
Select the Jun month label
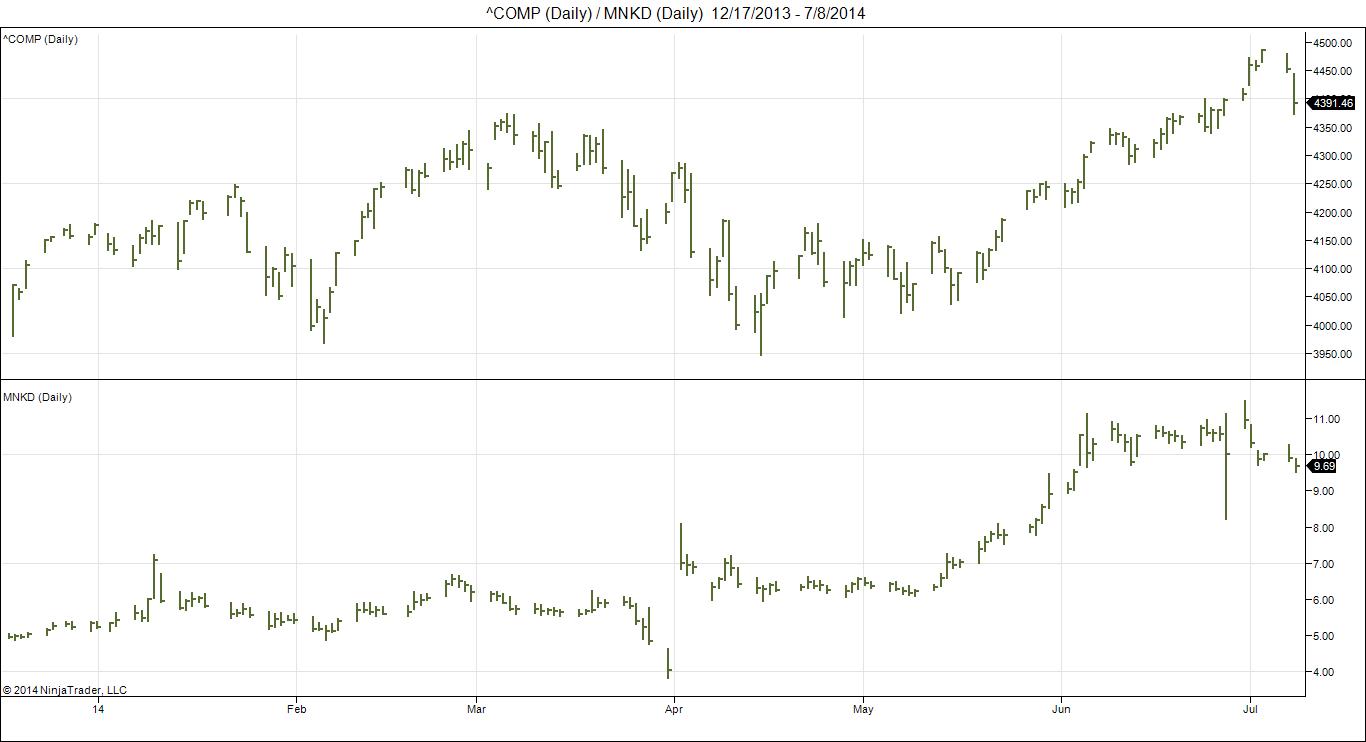coord(1061,710)
